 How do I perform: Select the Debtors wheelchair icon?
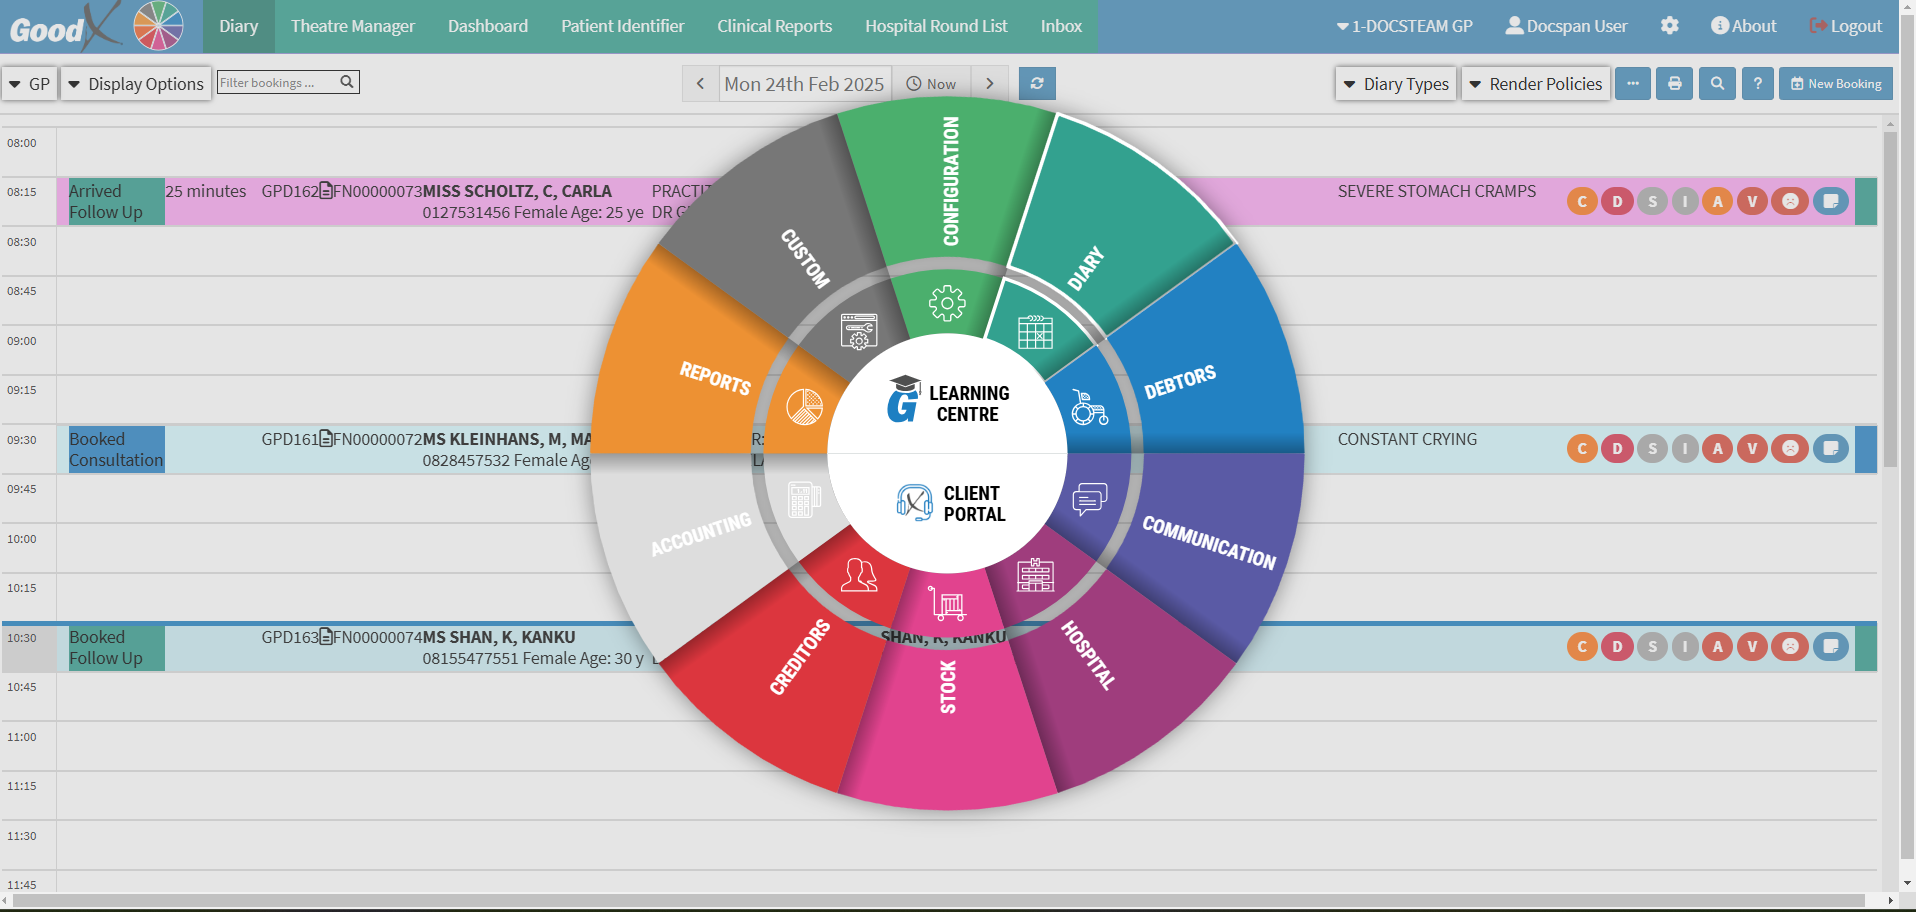(x=1089, y=407)
